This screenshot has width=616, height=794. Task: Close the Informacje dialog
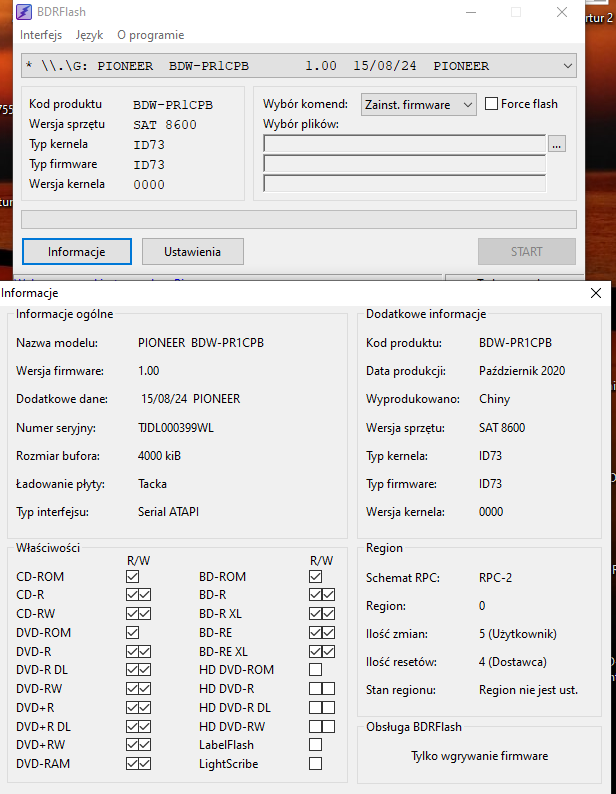596,293
